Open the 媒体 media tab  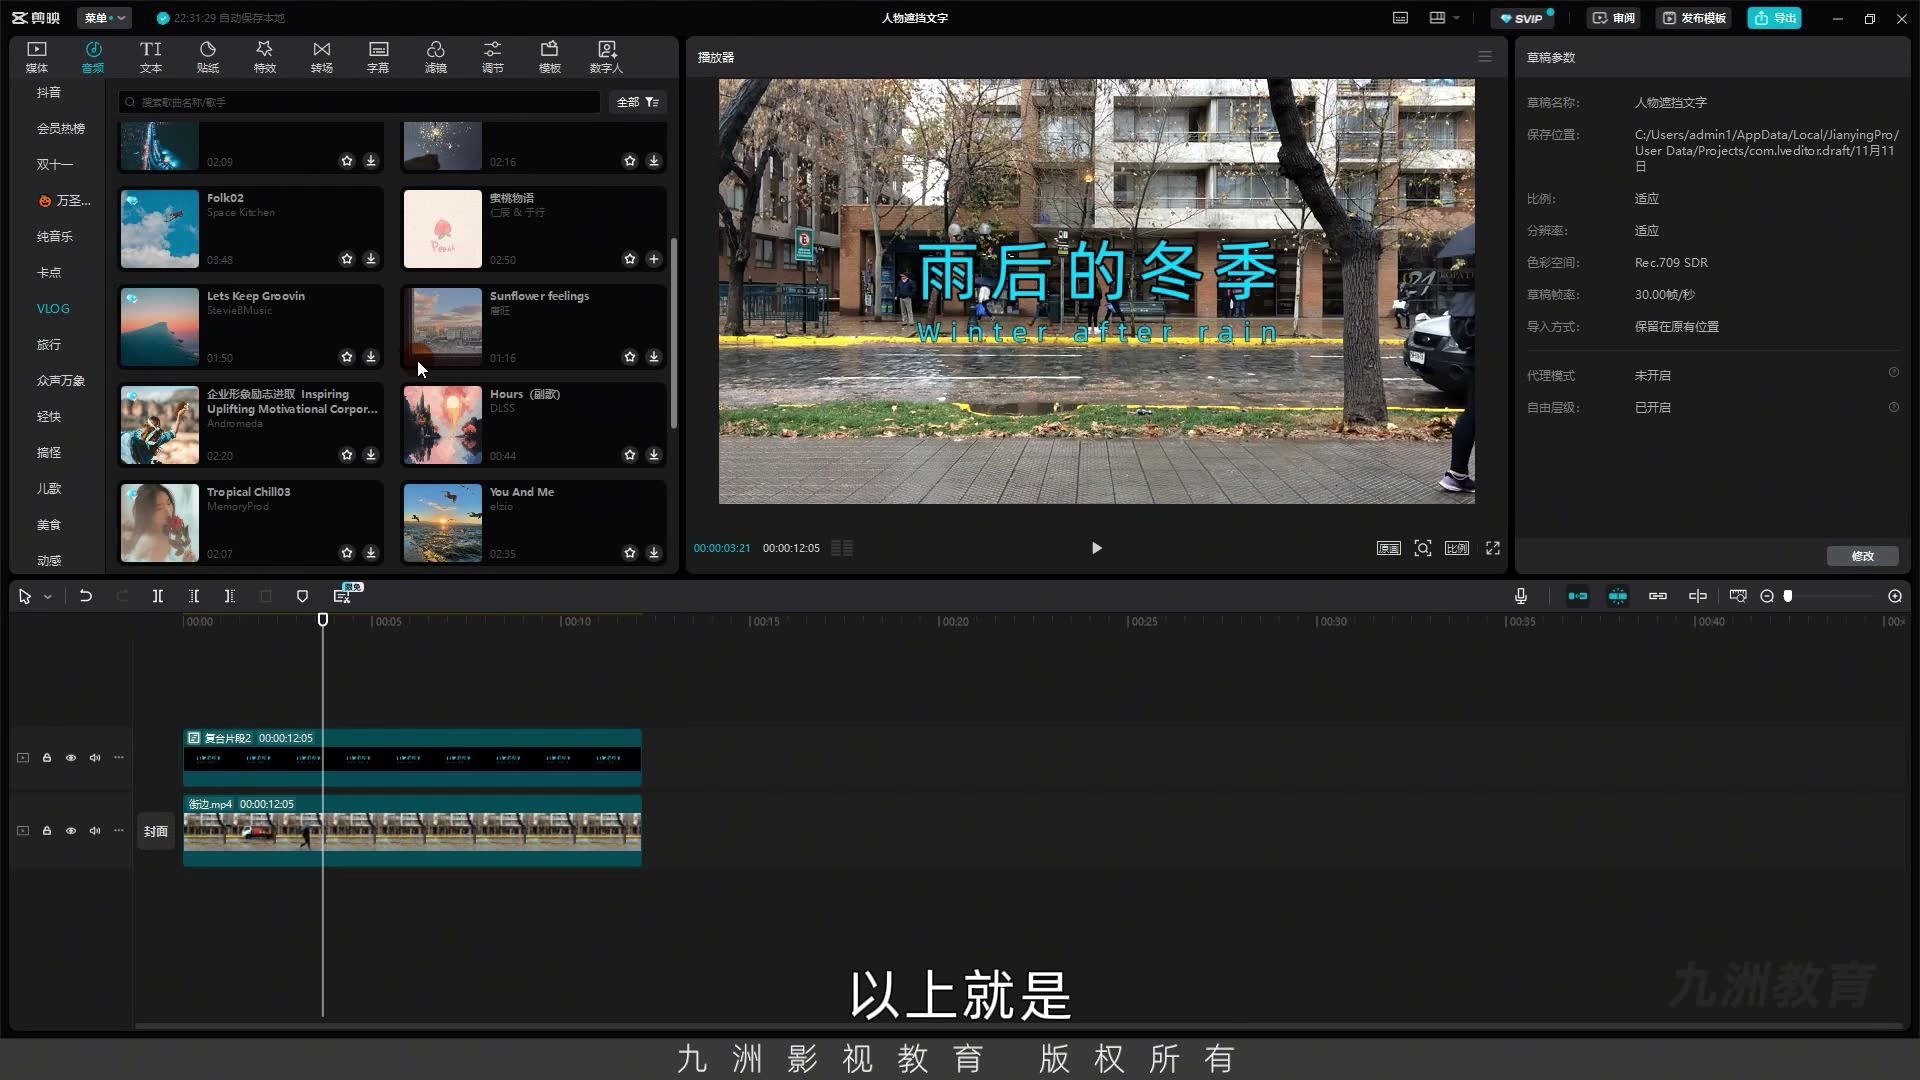(36, 57)
